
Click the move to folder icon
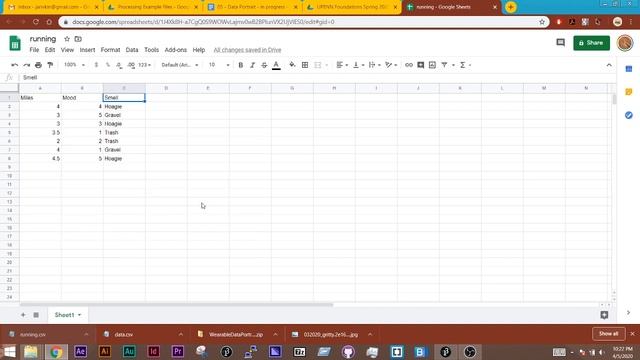78,39
